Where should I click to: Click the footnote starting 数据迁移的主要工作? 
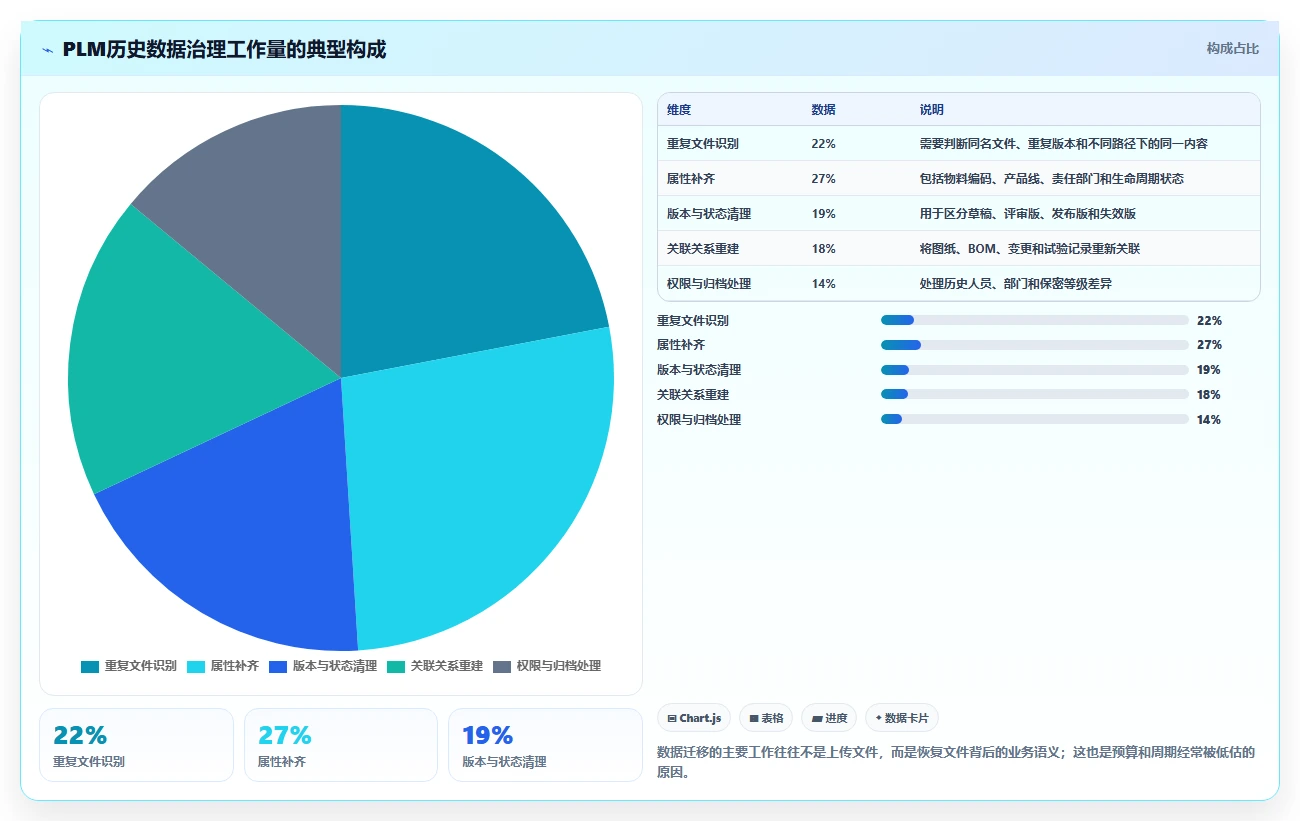956,762
